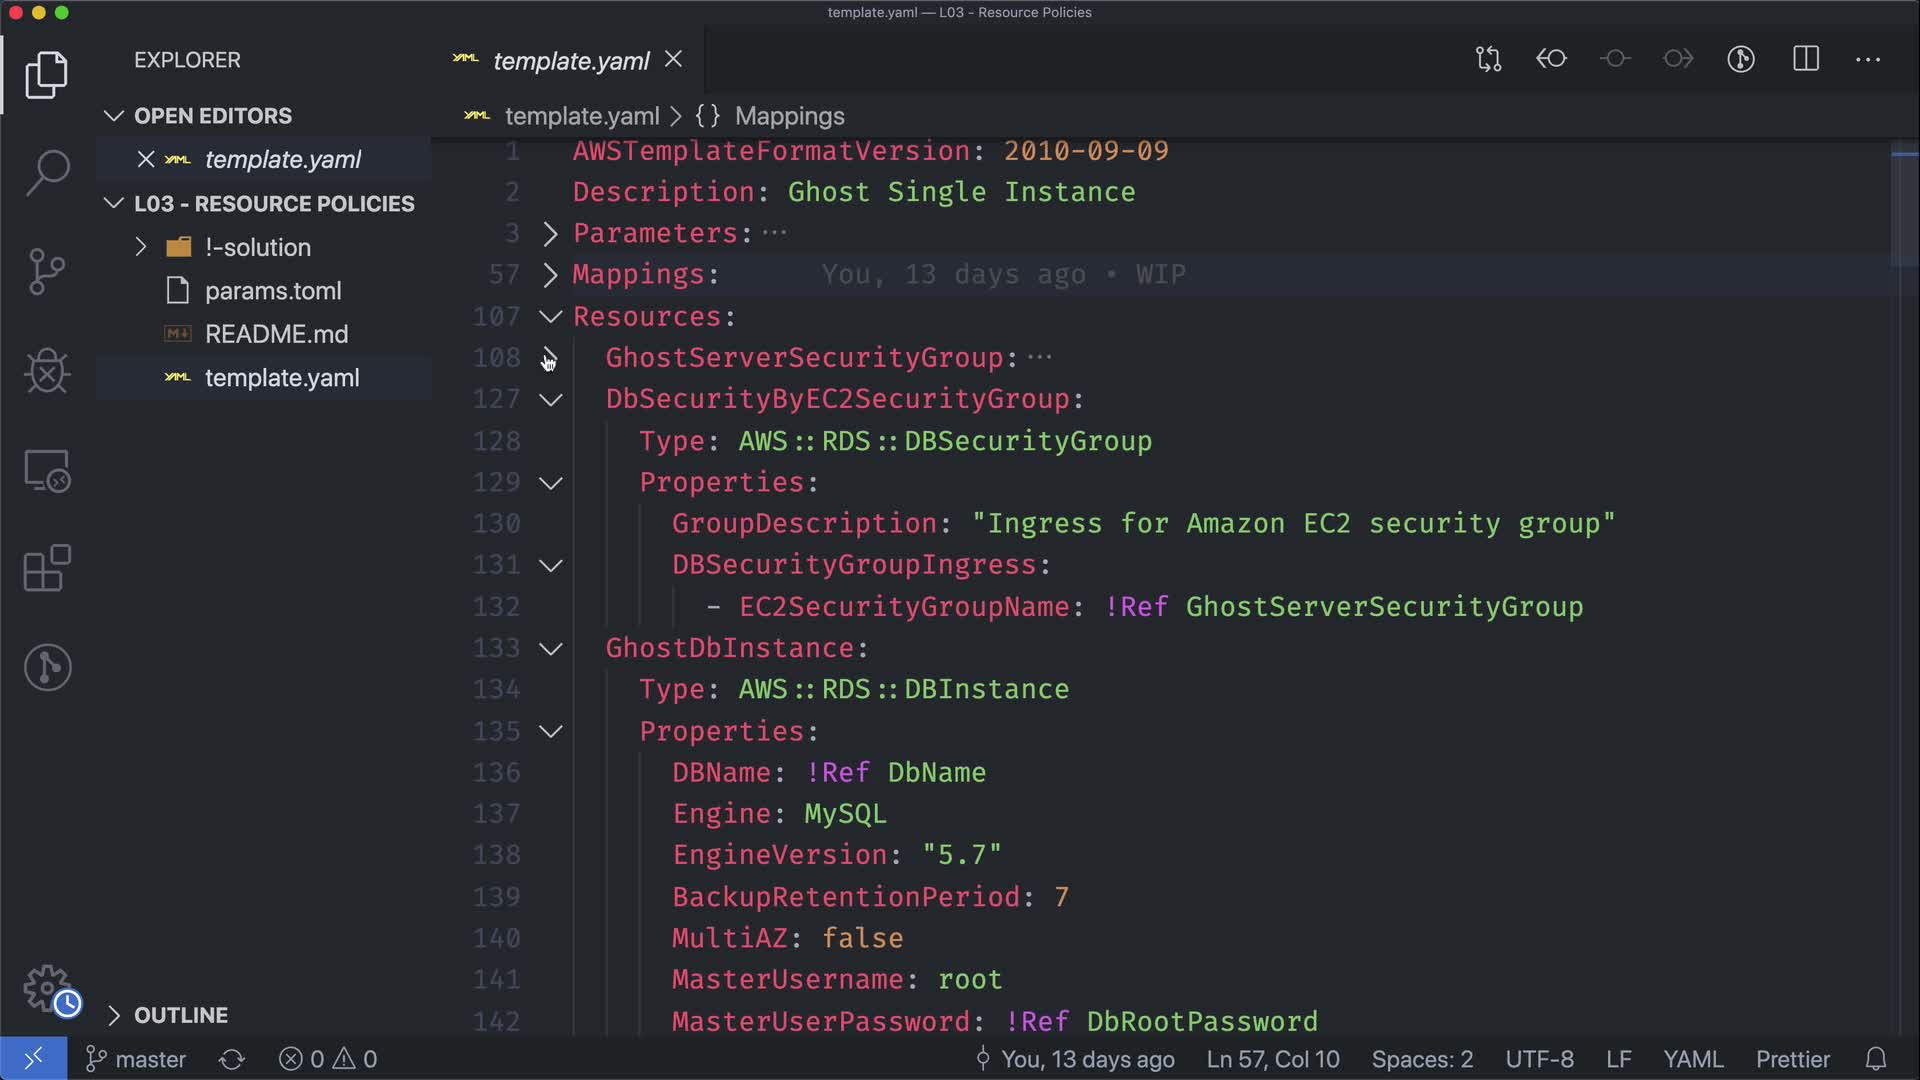Click the Split Editor Right icon
Viewport: 1920px width, 1080px height.
click(x=1805, y=59)
